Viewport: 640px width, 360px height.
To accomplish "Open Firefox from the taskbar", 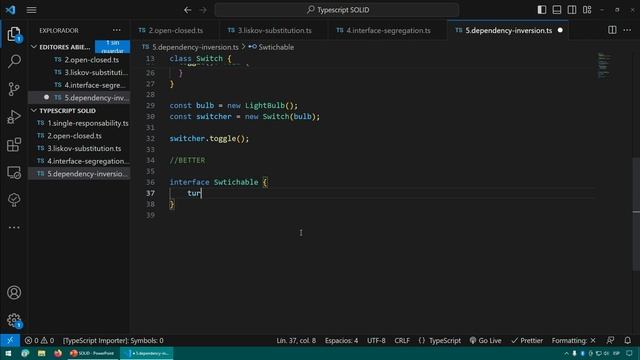I will [58, 353].
